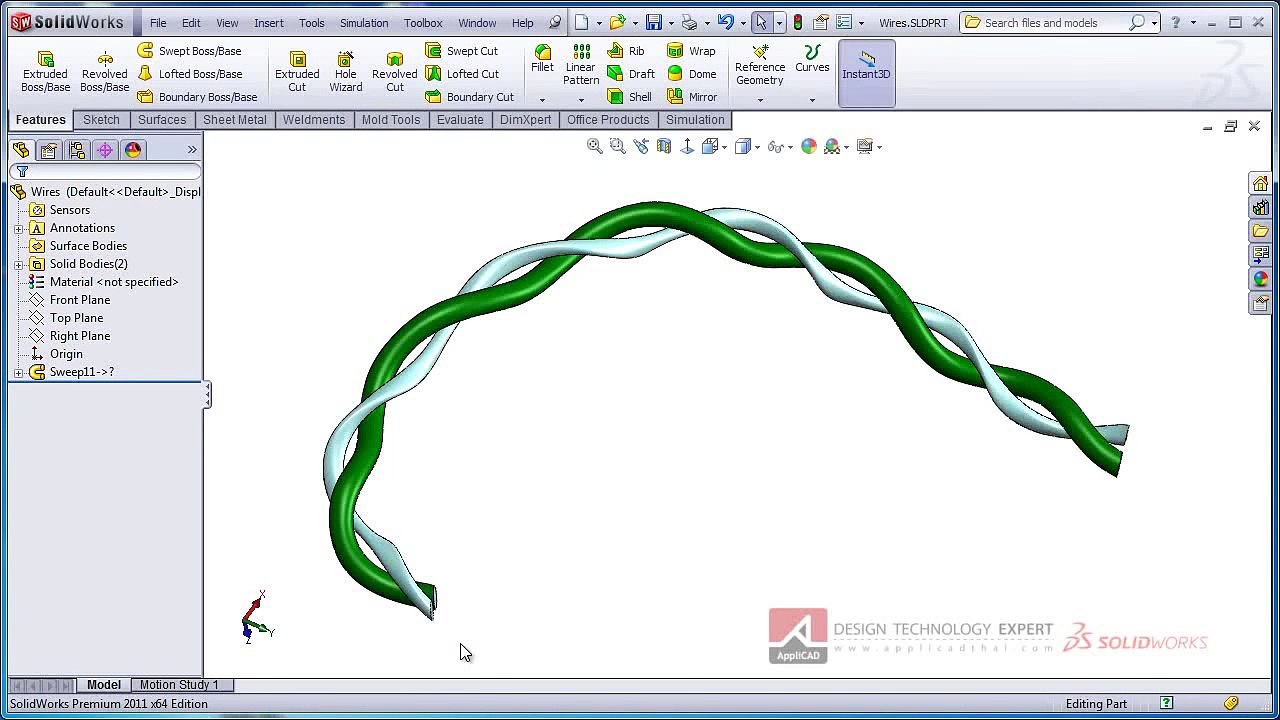Click the Zoom to Fit icon
1280x720 pixels.
tap(595, 146)
